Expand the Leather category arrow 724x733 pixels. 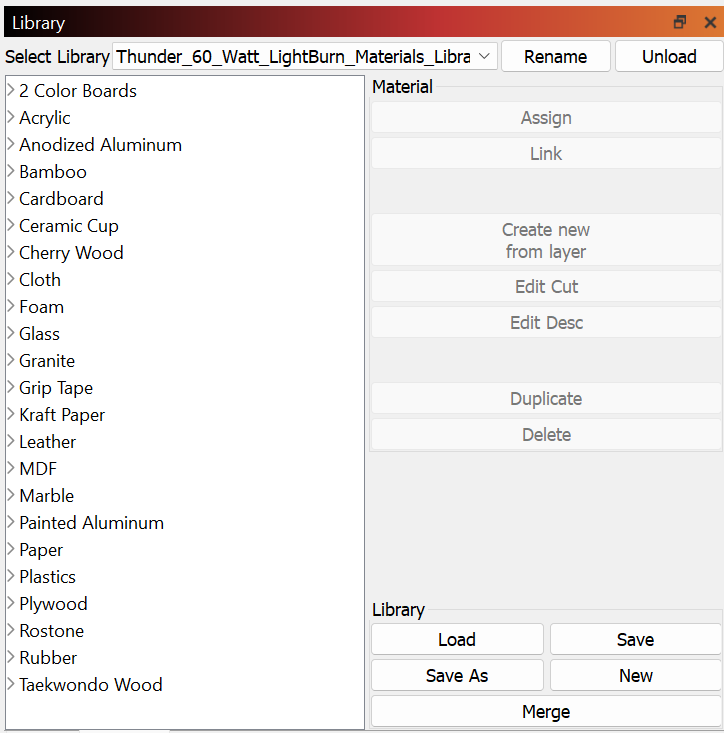(x=11, y=441)
